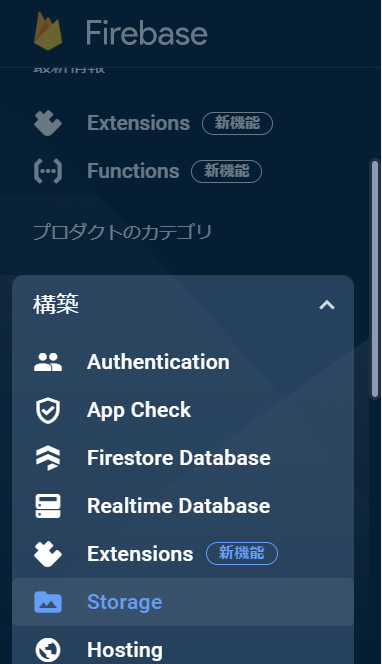
Task: Open Extensions puzzle icon above Functions
Action: [48, 123]
